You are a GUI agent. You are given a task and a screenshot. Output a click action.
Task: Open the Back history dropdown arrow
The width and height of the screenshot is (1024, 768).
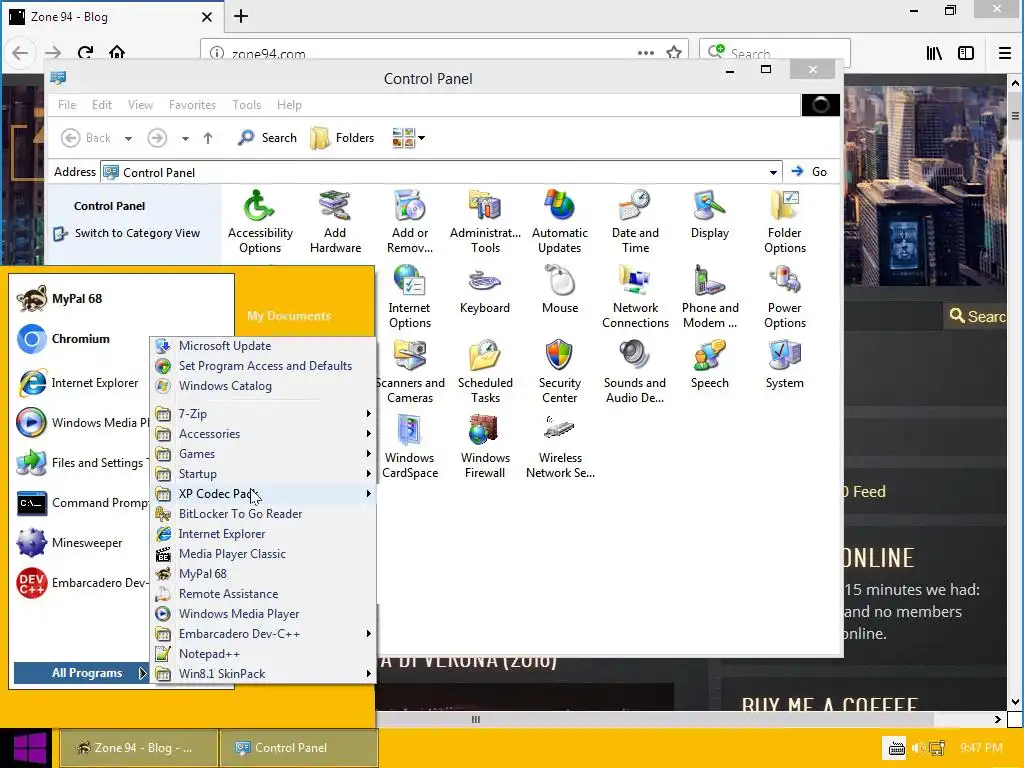tap(128, 138)
